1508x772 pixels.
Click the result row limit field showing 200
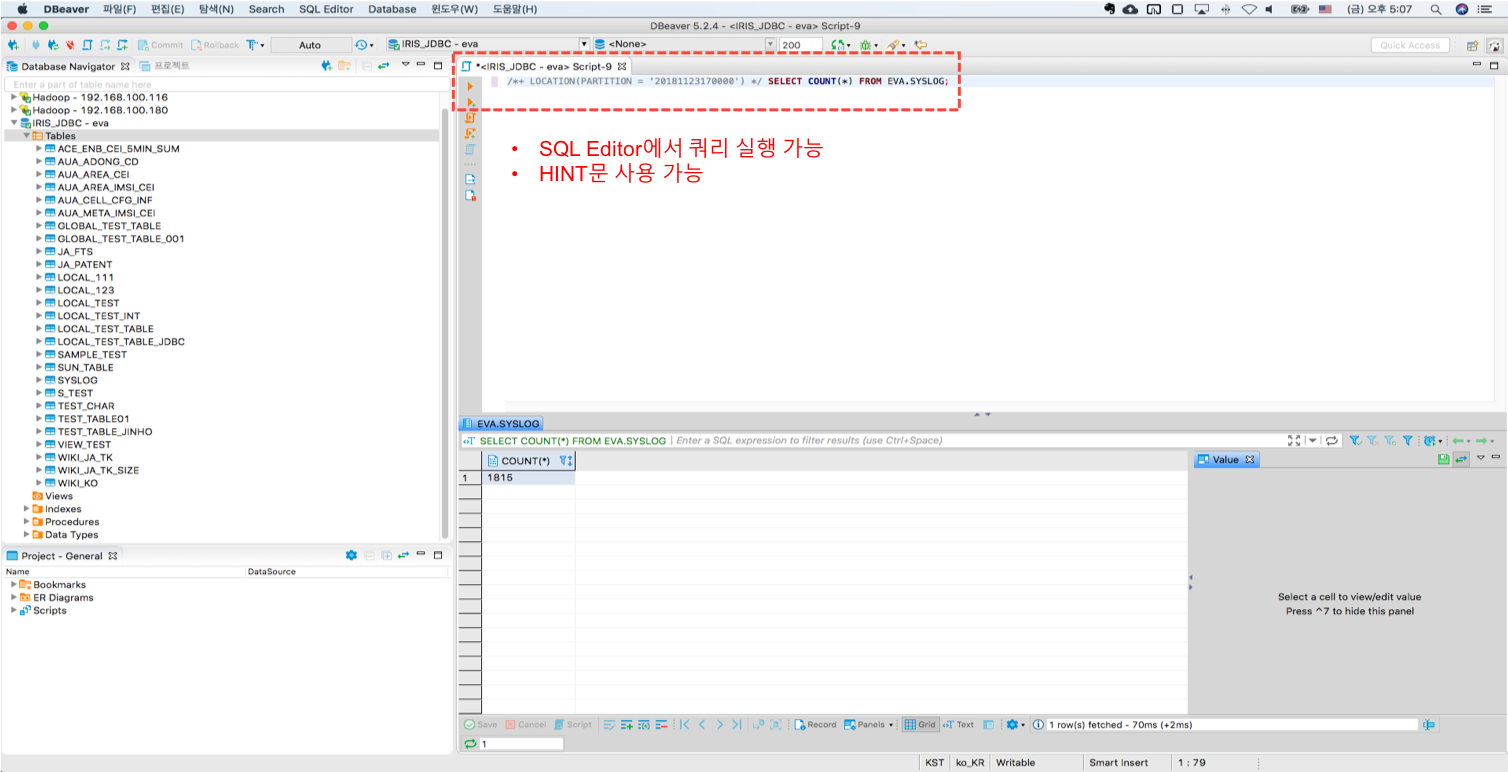coord(801,45)
